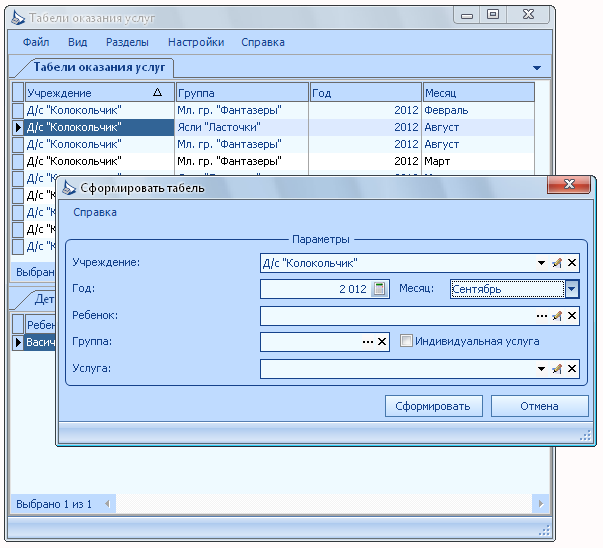The image size is (603, 548).
Task: Select the cell Ясли "Ласточки"
Action: (x=242, y=127)
